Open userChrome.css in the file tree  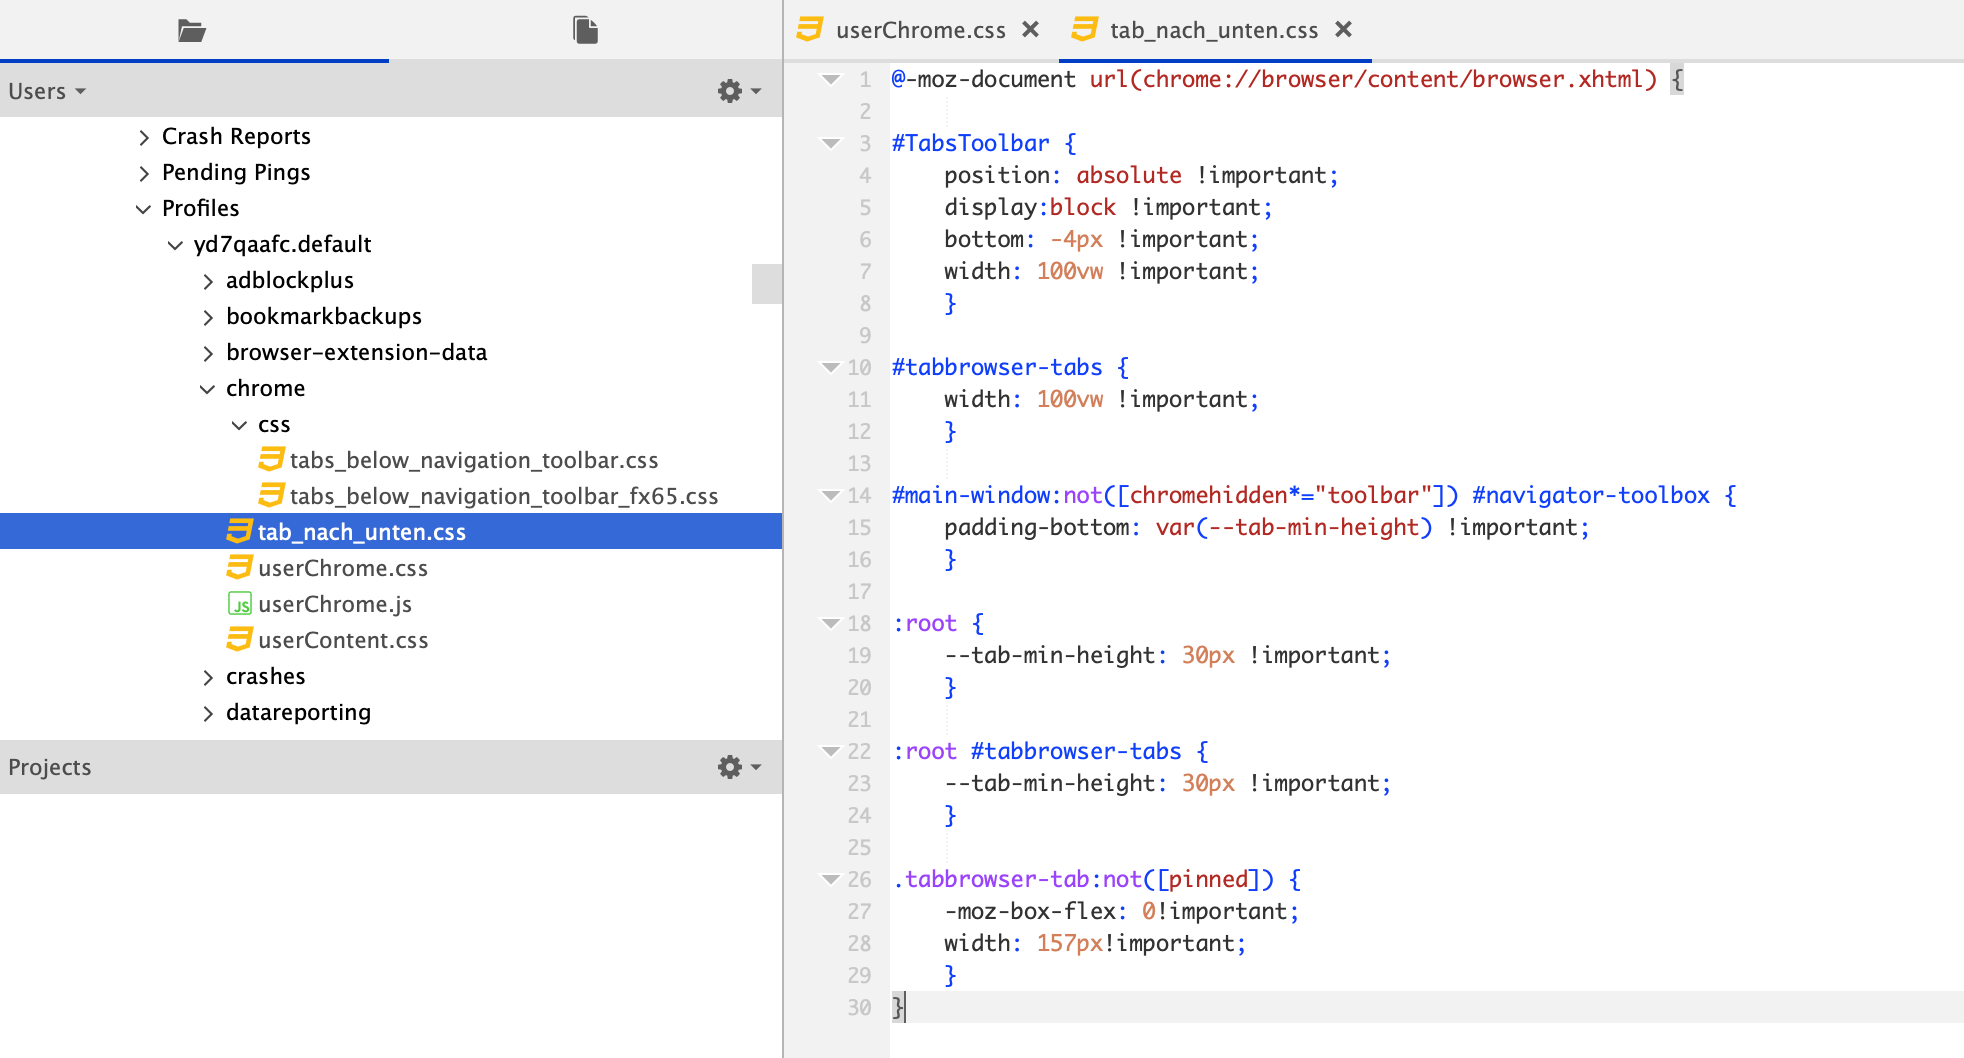(342, 568)
